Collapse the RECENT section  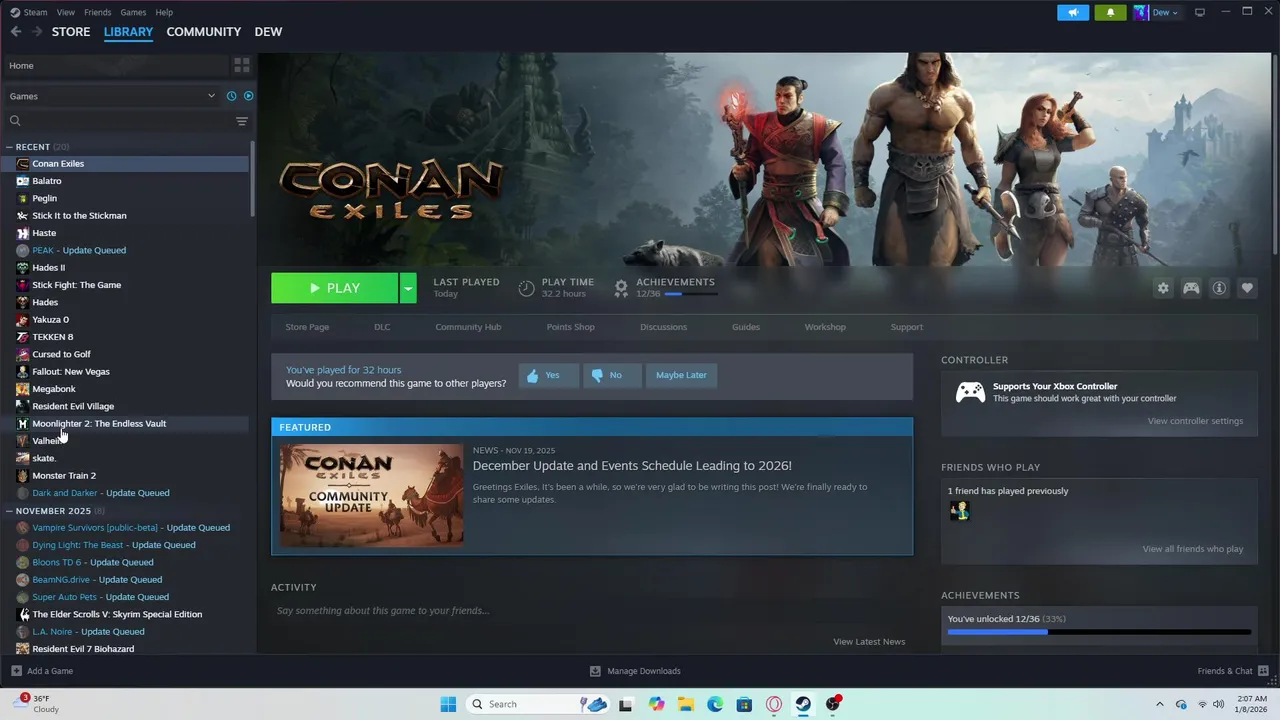10,147
